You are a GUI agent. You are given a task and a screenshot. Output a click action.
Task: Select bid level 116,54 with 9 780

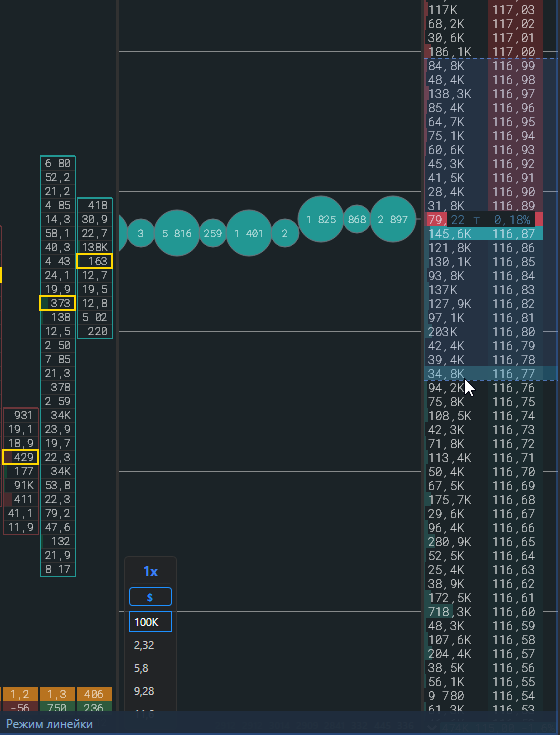coord(485,696)
